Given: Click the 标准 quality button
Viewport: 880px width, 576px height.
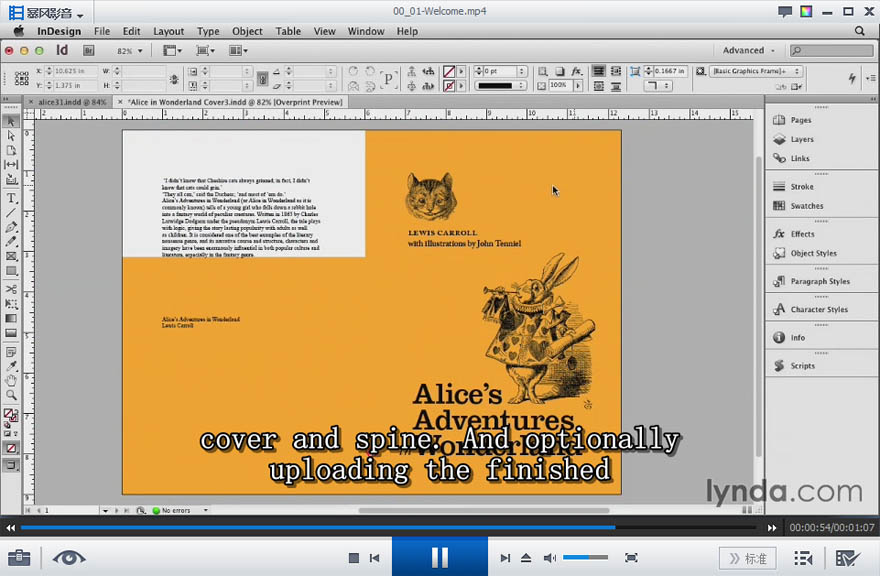Looking at the screenshot, I should (x=748, y=559).
